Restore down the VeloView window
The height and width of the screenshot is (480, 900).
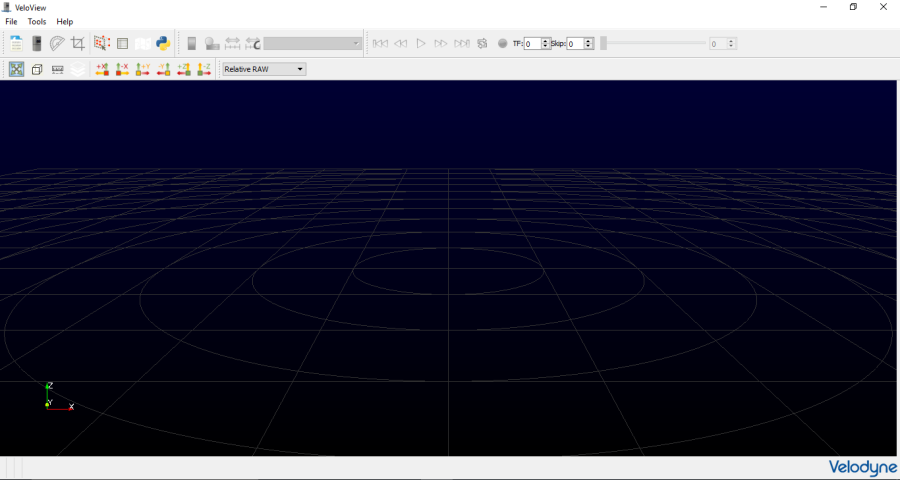point(854,7)
